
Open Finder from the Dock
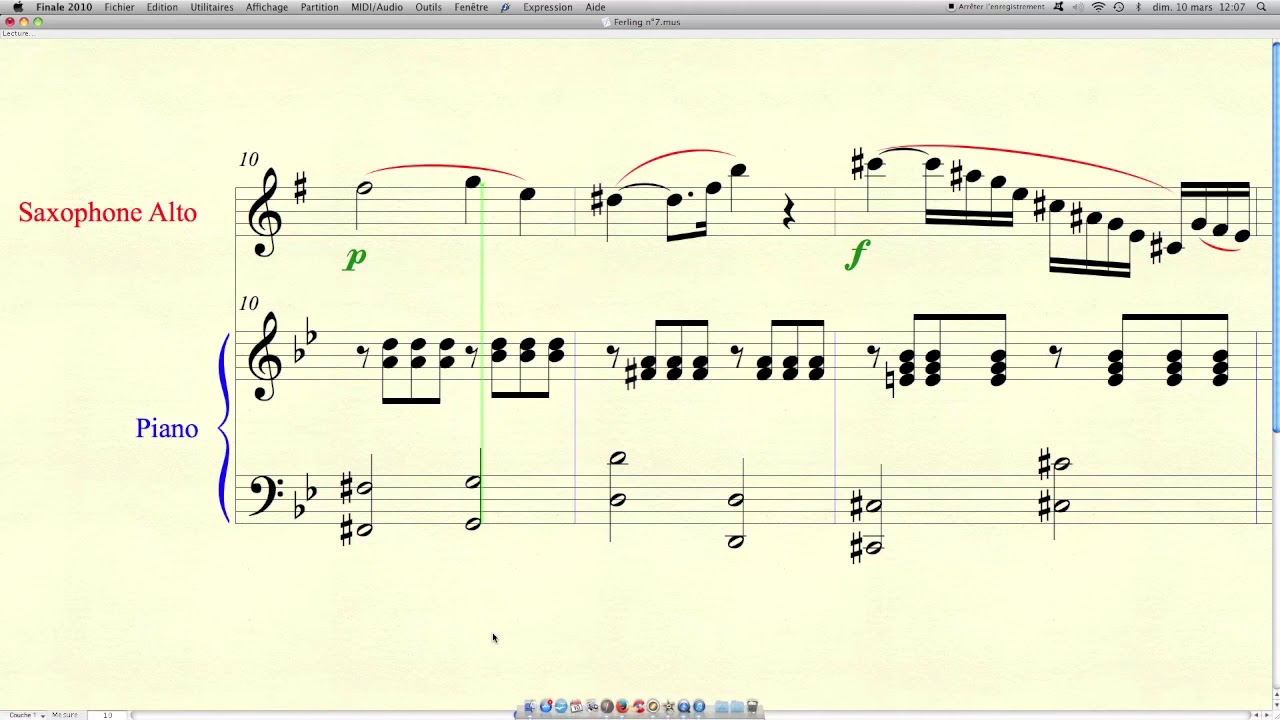click(530, 707)
